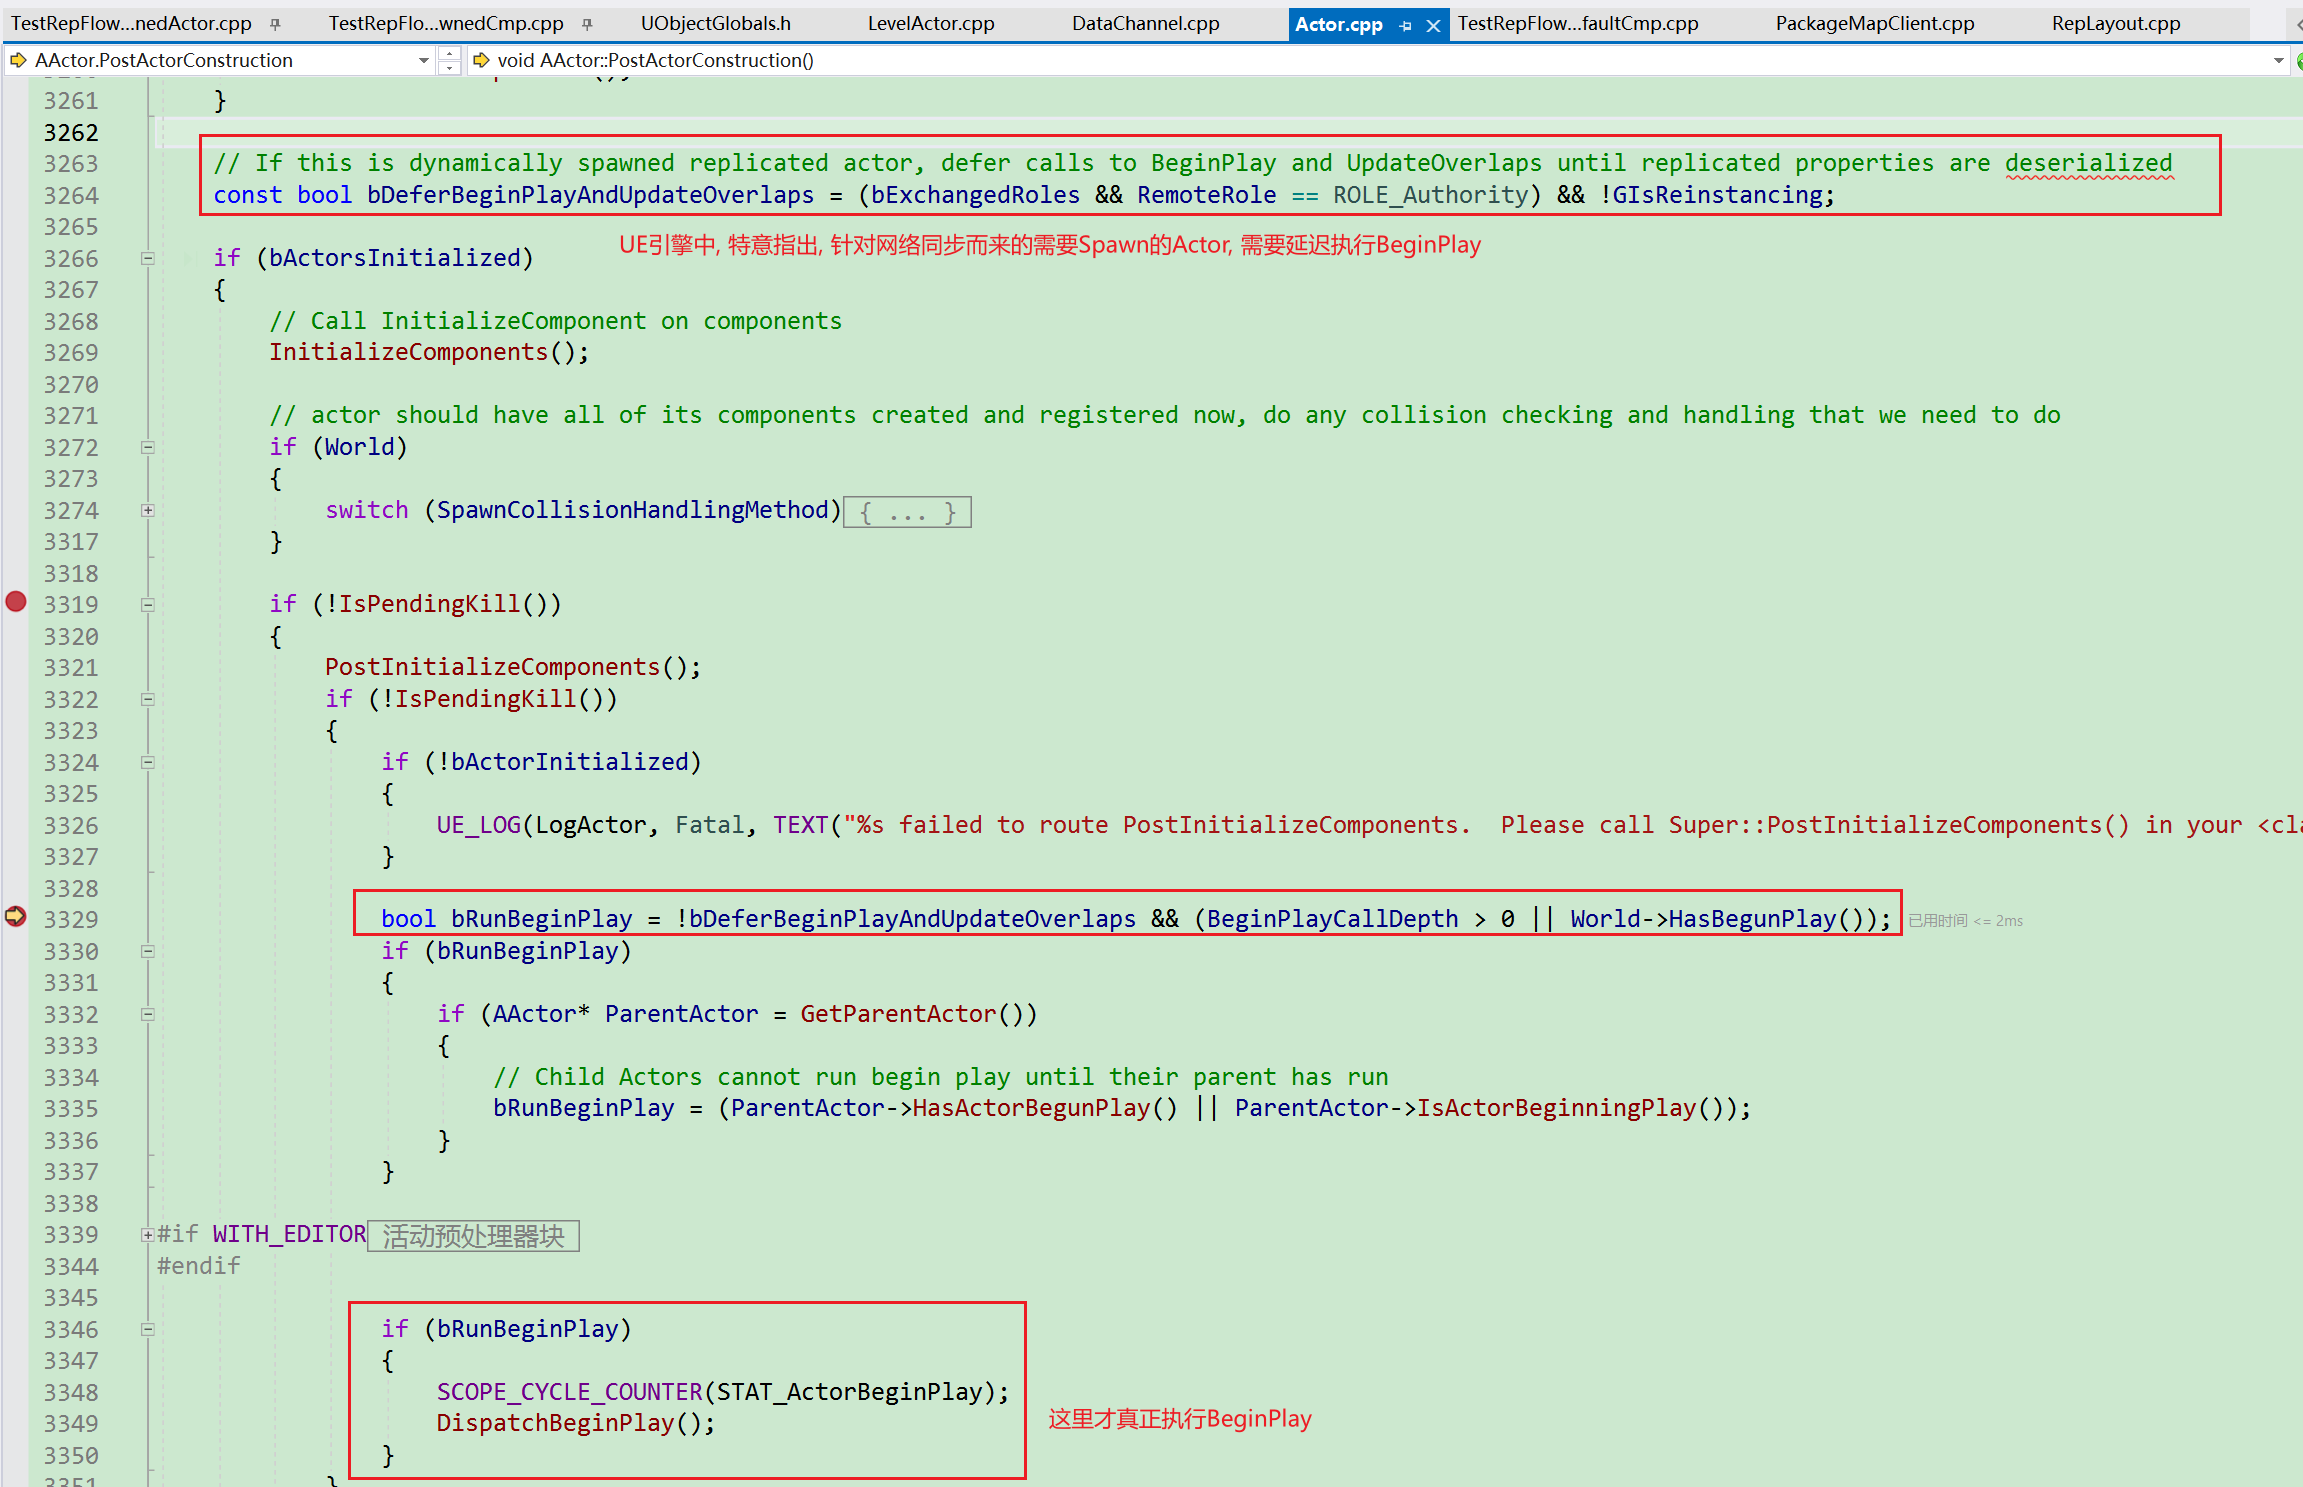The width and height of the screenshot is (2303, 1487).
Task: Unpin the TestRepFlow...nedActor.cpp tab
Action: [x=275, y=24]
